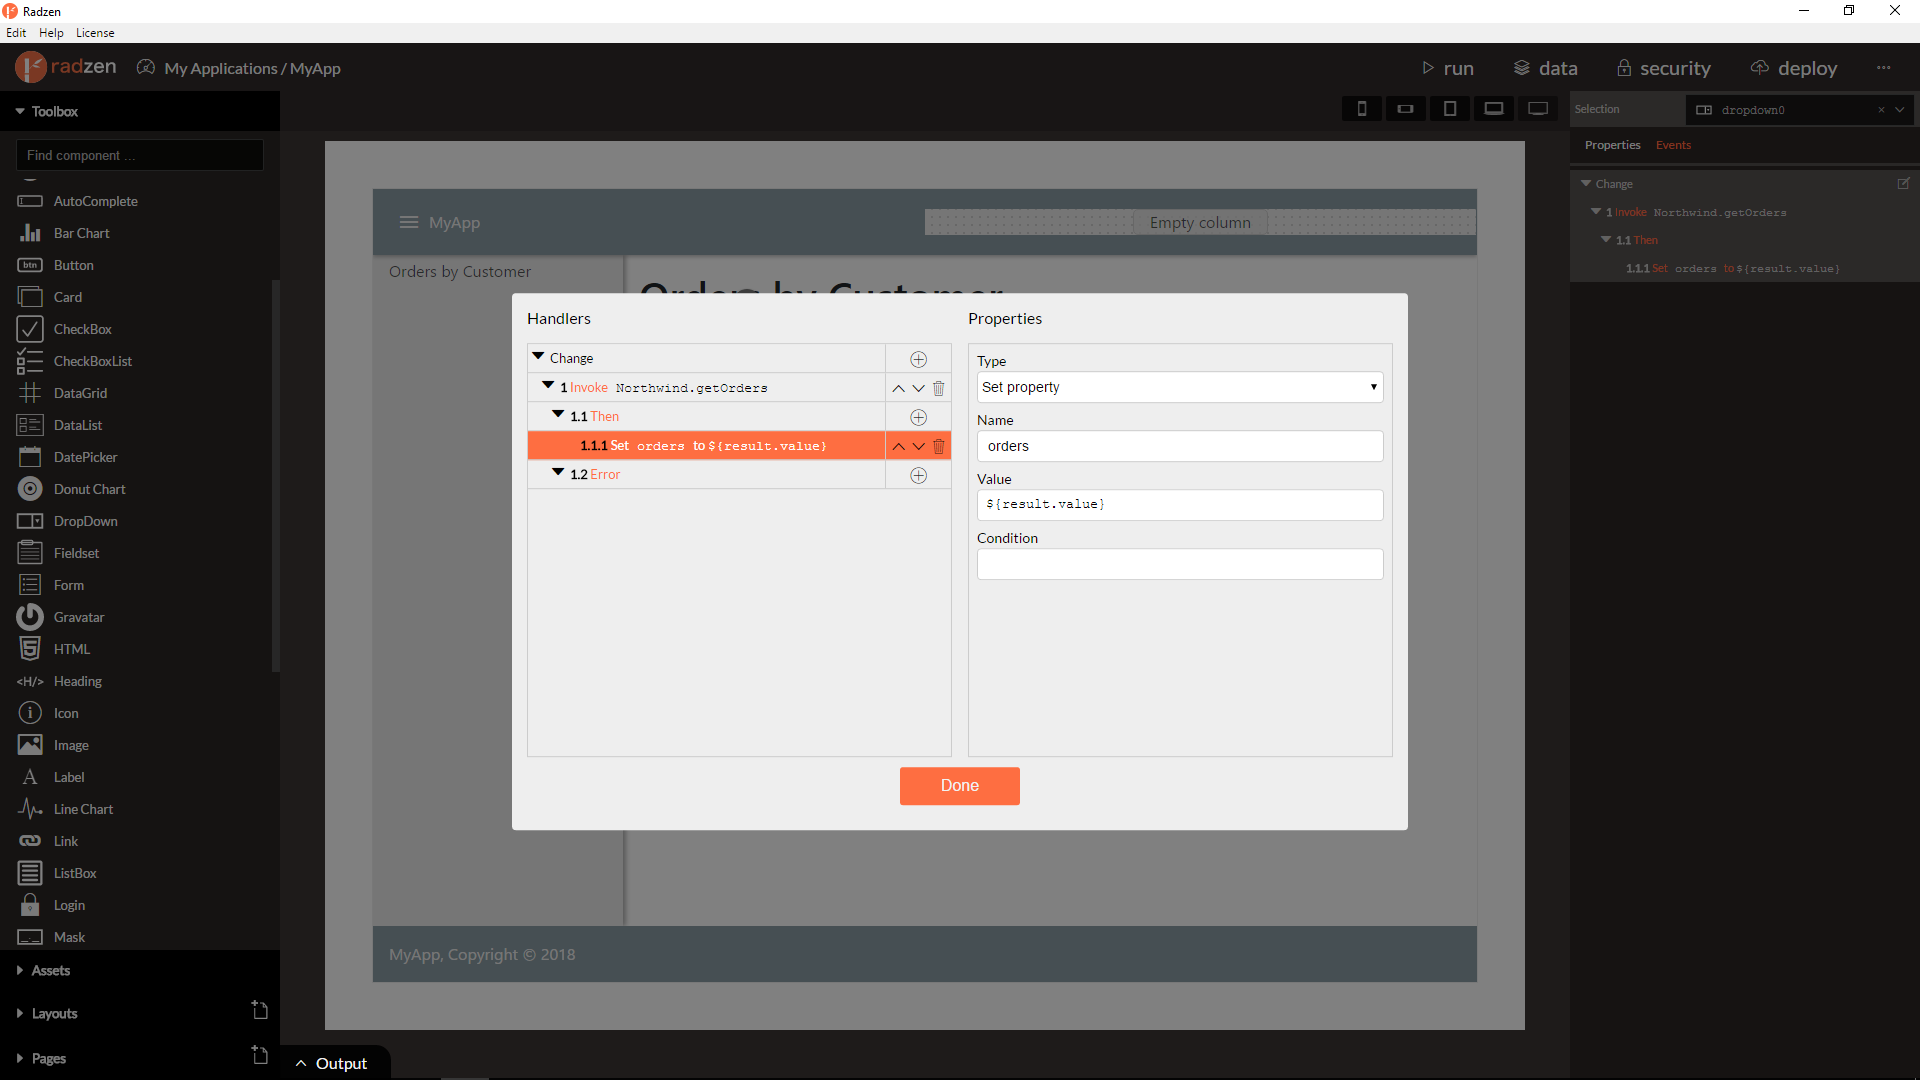Move the Set orders action down

pyautogui.click(x=918, y=446)
